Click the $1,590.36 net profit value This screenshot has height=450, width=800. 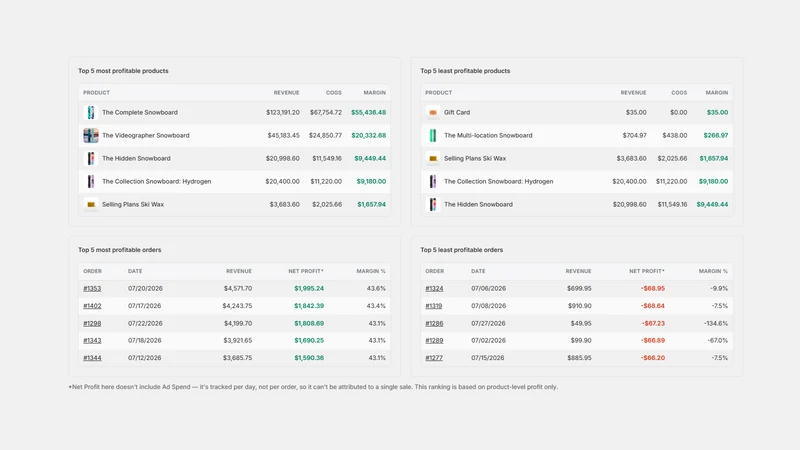309,358
